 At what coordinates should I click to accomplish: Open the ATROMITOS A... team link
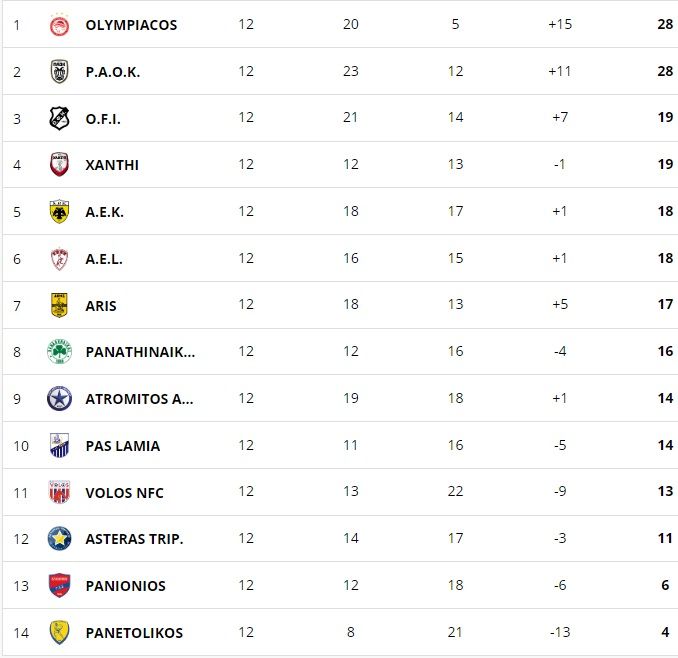point(139,399)
